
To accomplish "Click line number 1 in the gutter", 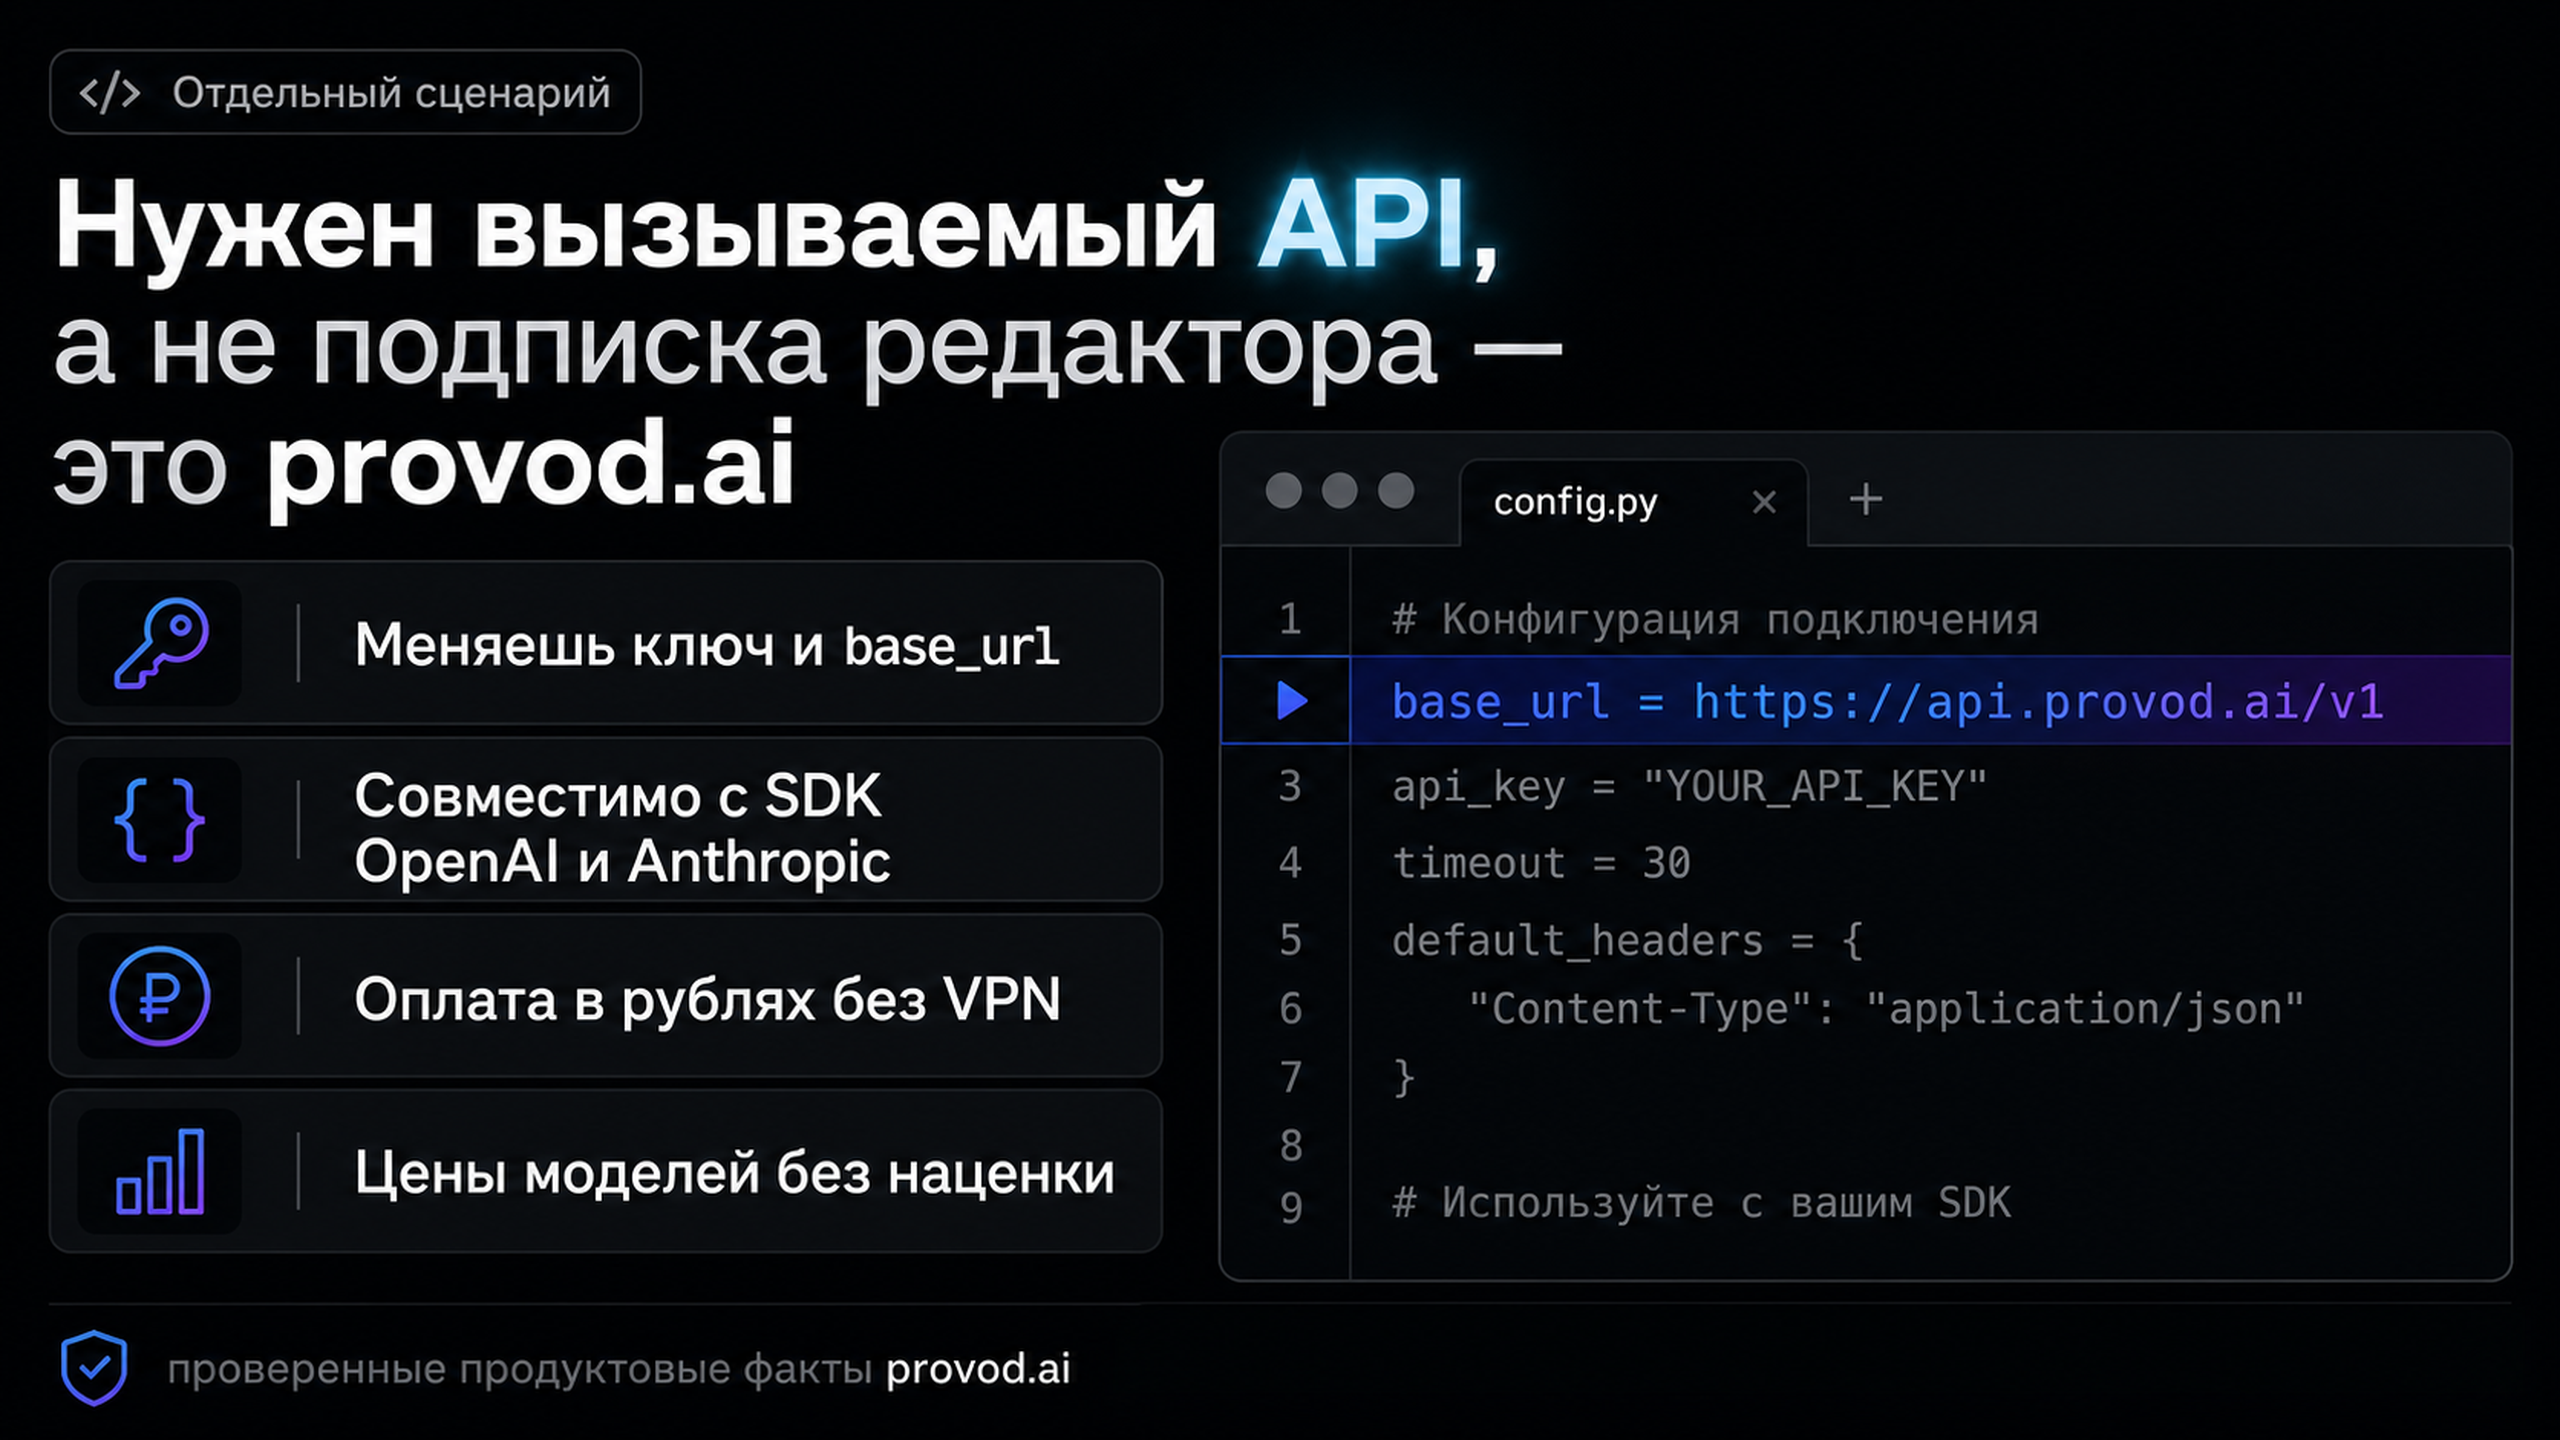I will coord(1290,619).
